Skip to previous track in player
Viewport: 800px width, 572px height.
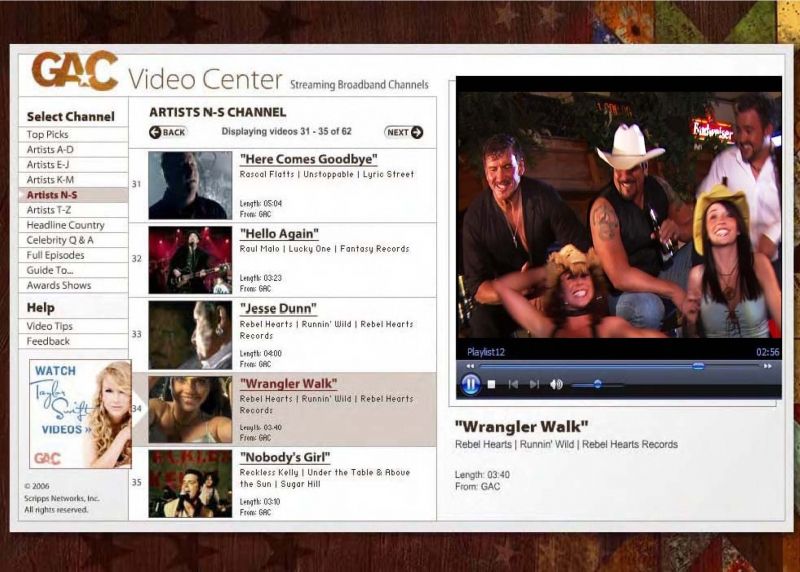click(513, 384)
